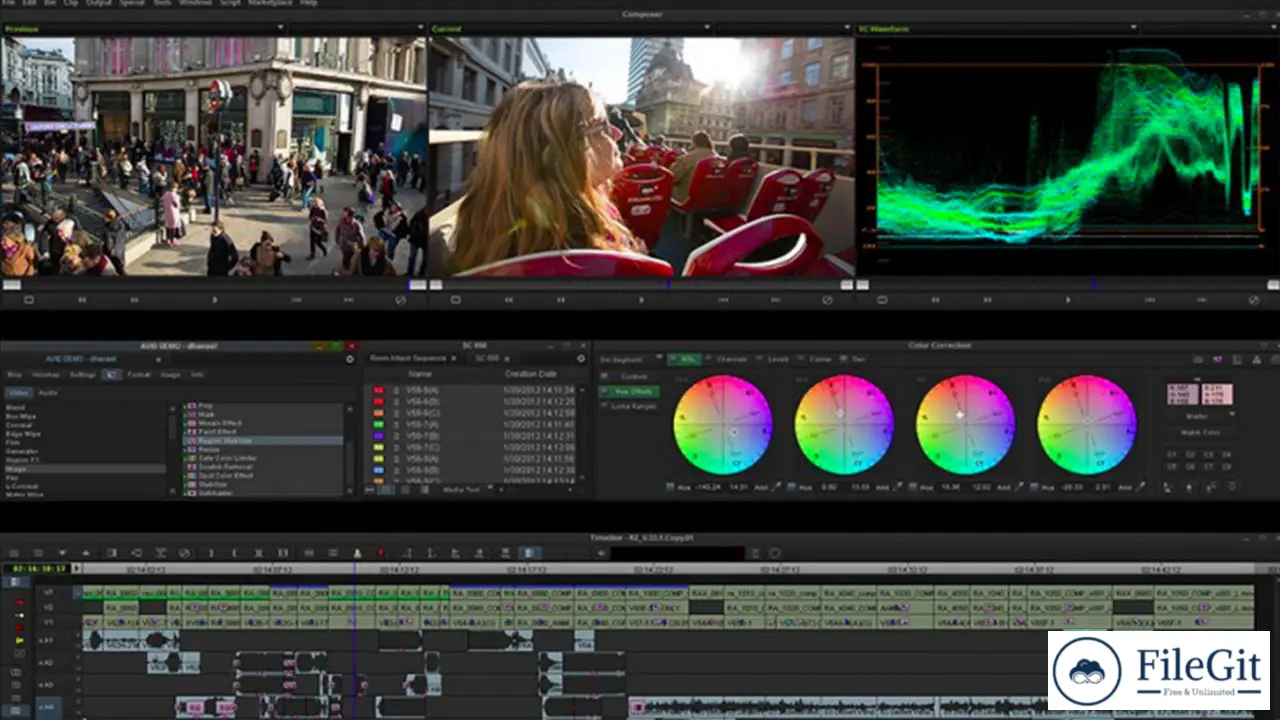Select the Effects palette tab icon

click(x=112, y=375)
